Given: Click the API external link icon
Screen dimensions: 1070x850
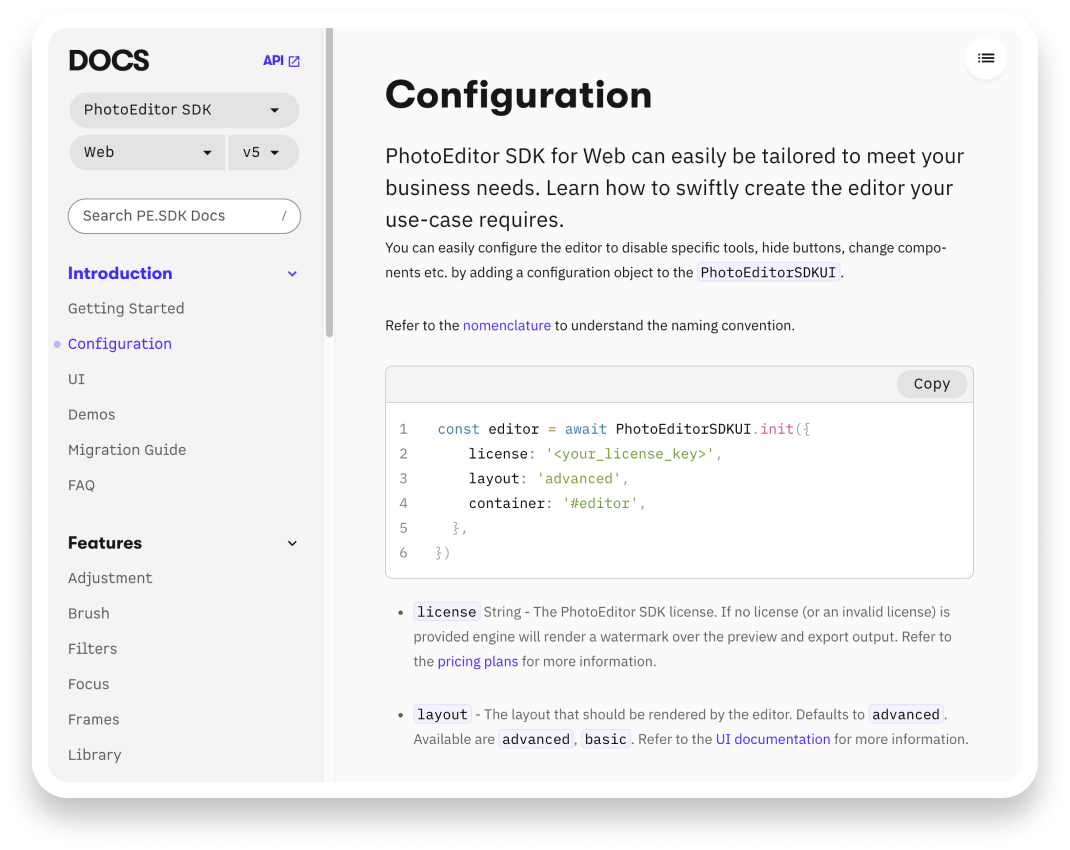Looking at the screenshot, I should [x=294, y=61].
